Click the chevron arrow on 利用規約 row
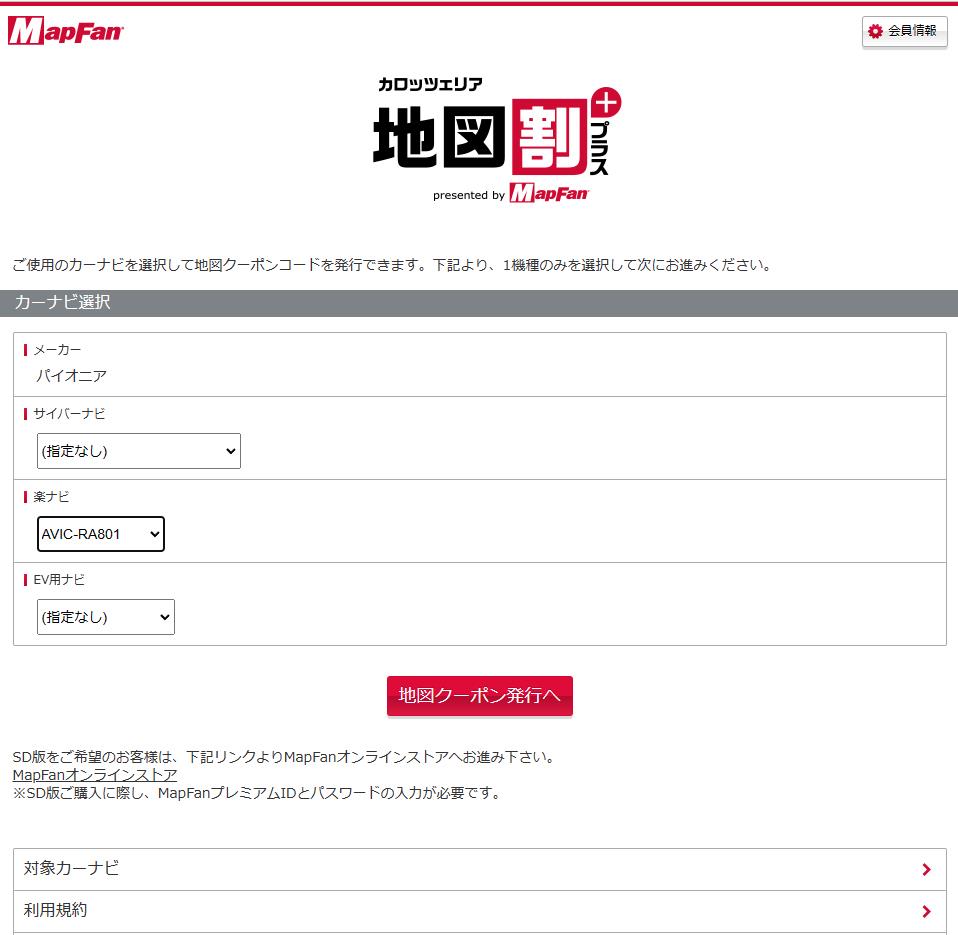 pyautogui.click(x=926, y=911)
